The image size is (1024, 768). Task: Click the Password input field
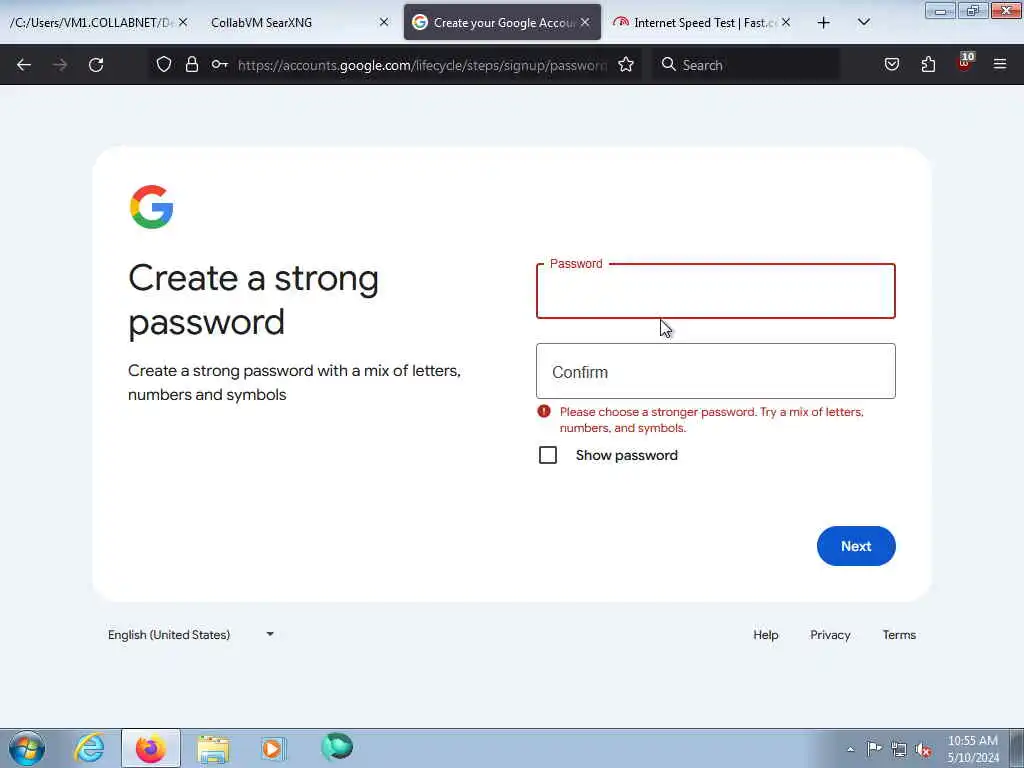716,291
